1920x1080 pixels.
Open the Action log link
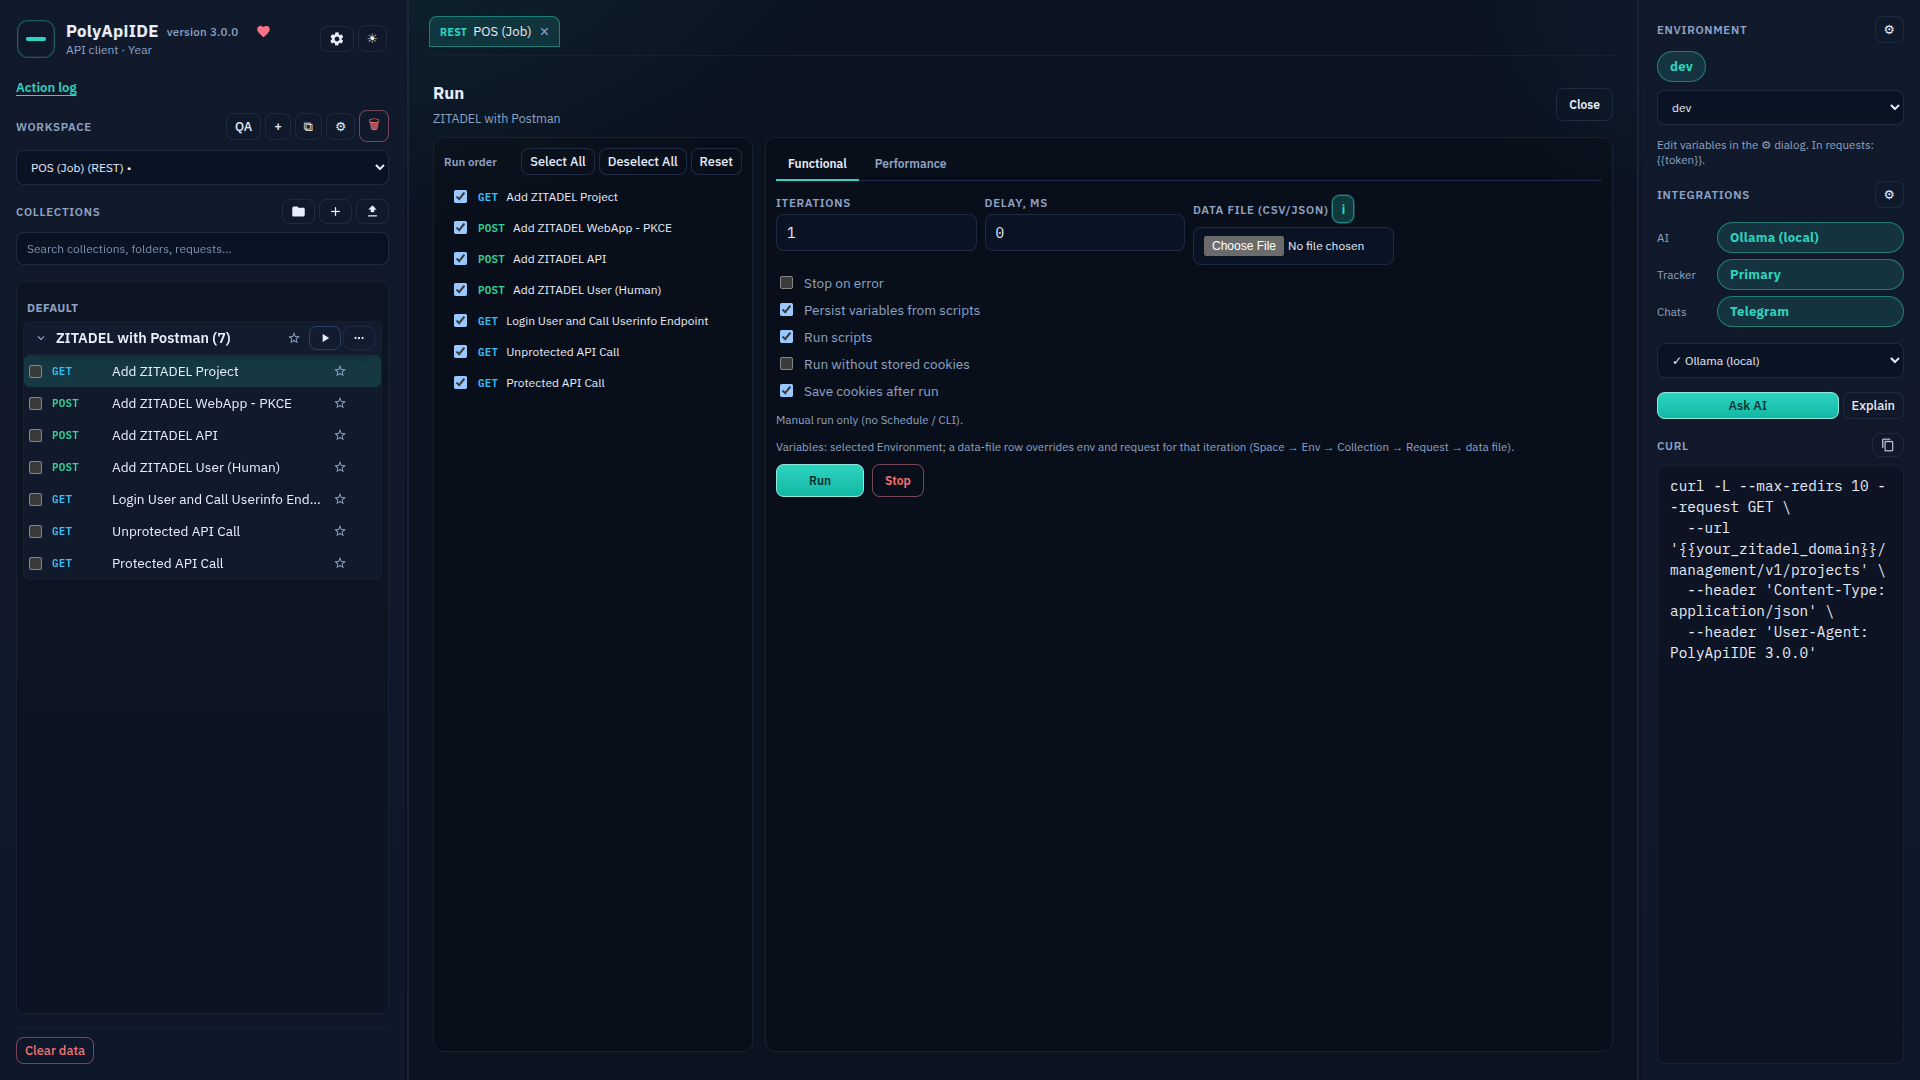coord(46,88)
